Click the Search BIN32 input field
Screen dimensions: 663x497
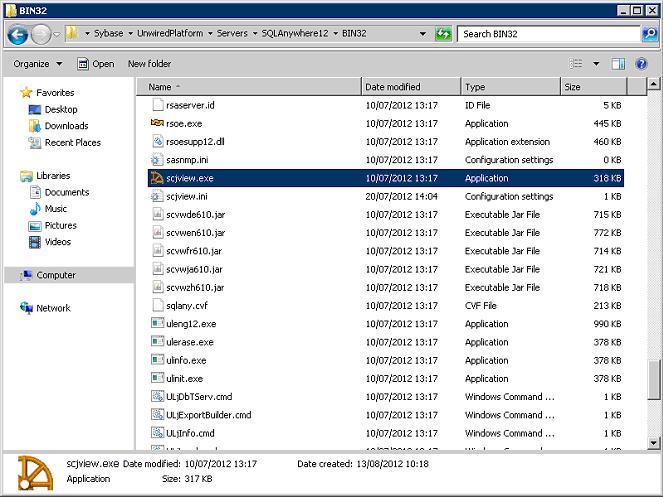point(548,34)
